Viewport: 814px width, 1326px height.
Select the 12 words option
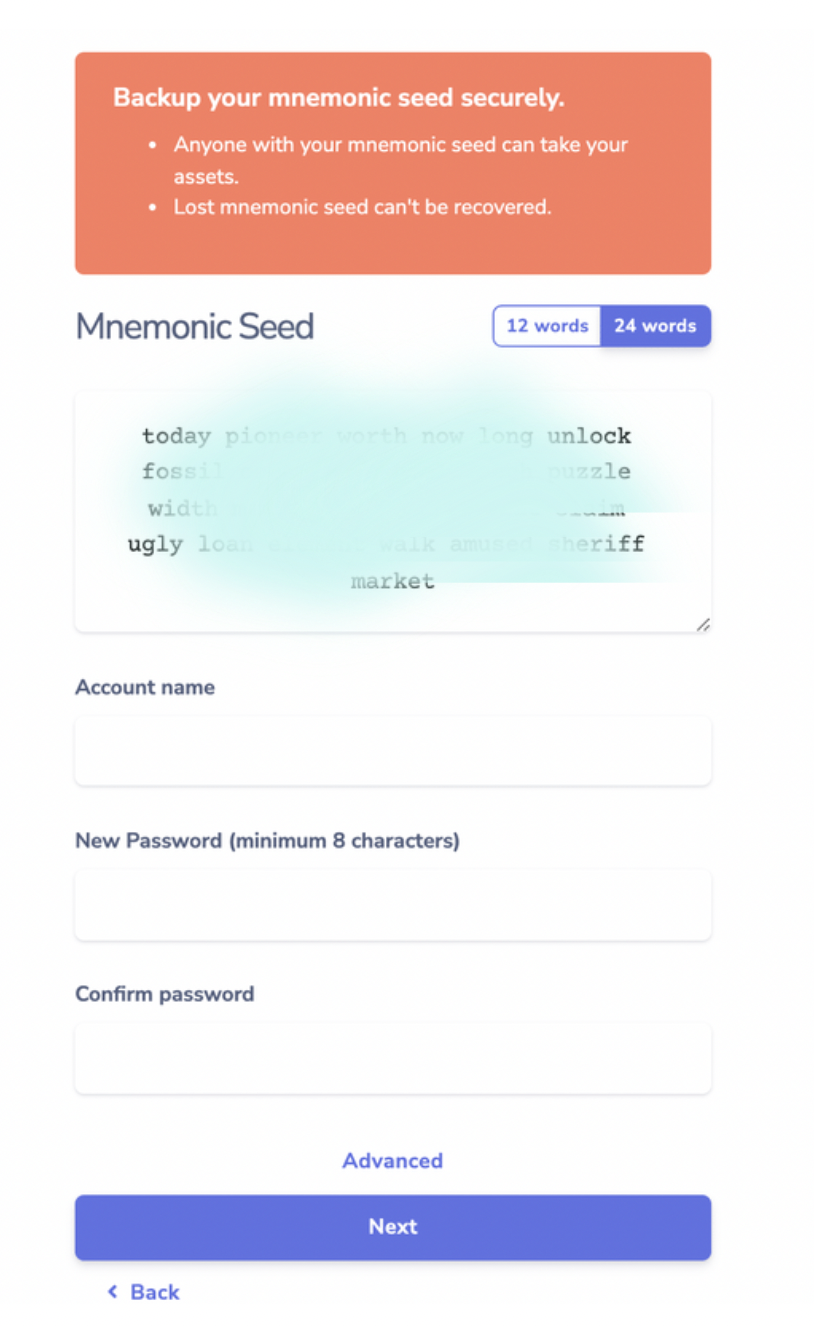547,326
